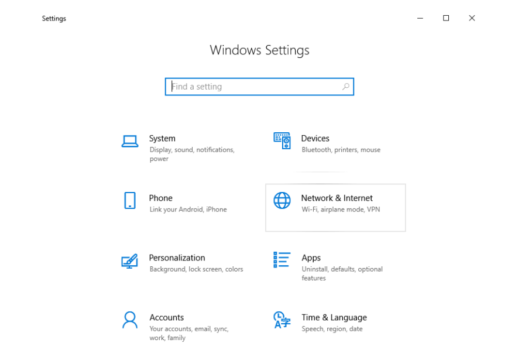
Task: Click 'Uninstall, defaults, optional features' description
Action: 342,273
